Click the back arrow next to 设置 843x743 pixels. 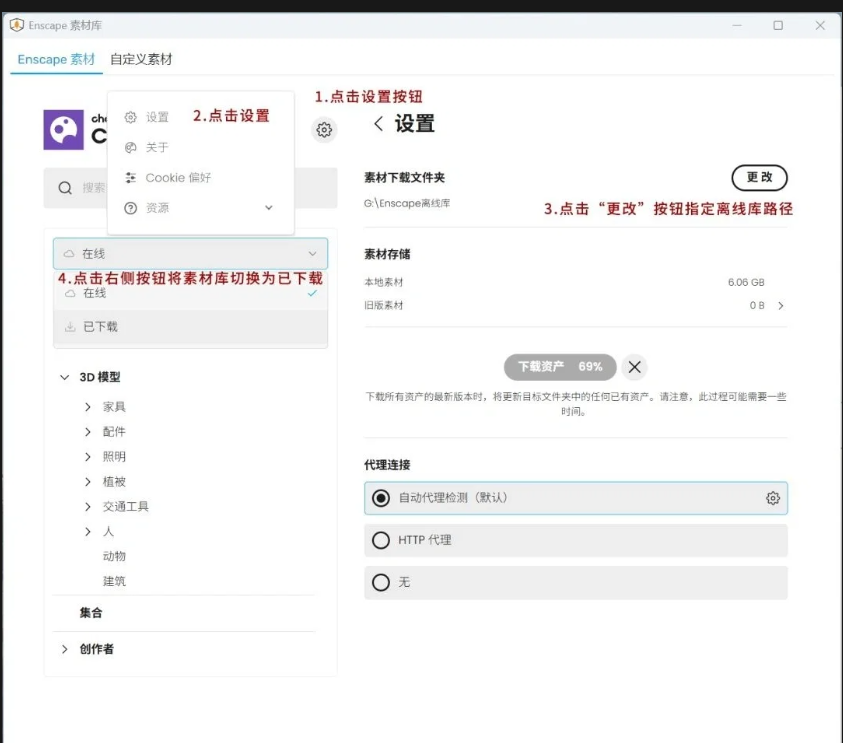coord(378,124)
